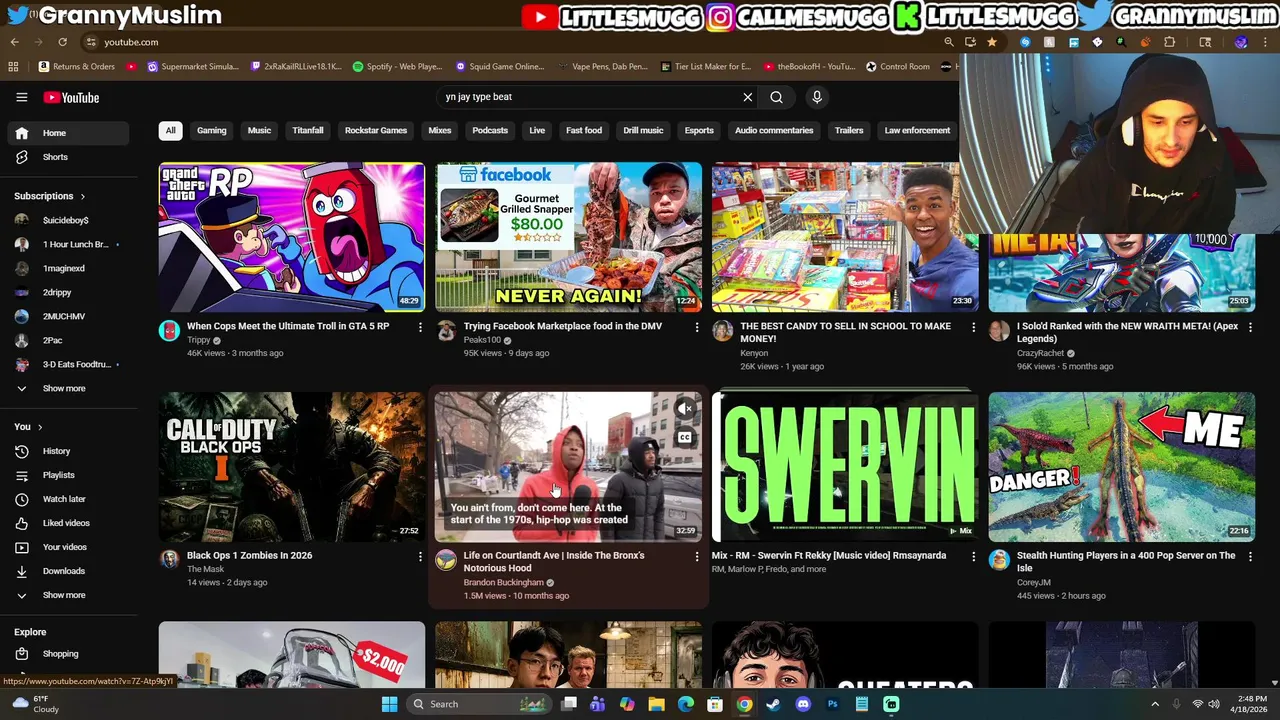Open the Squid Game Online bookmark

pos(500,67)
